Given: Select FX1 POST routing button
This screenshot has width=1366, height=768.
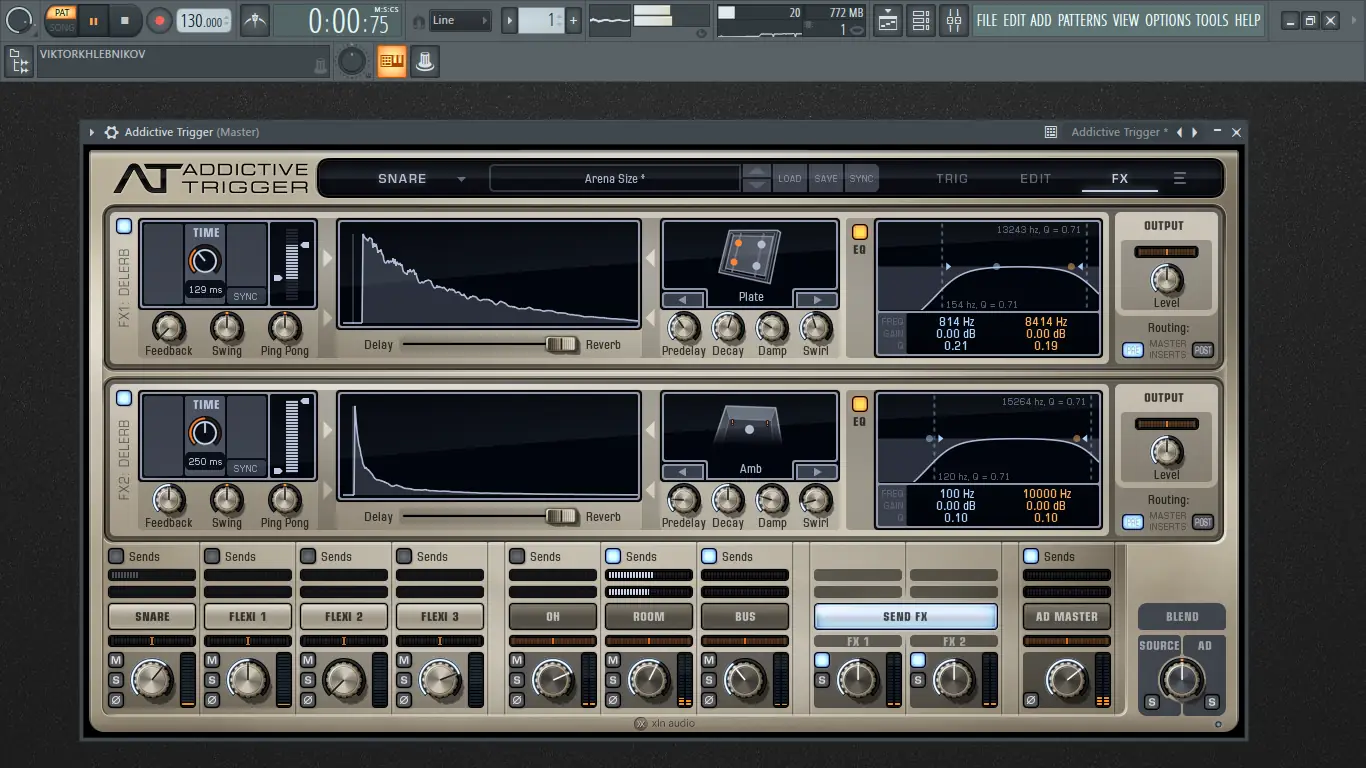Looking at the screenshot, I should [x=1203, y=351].
